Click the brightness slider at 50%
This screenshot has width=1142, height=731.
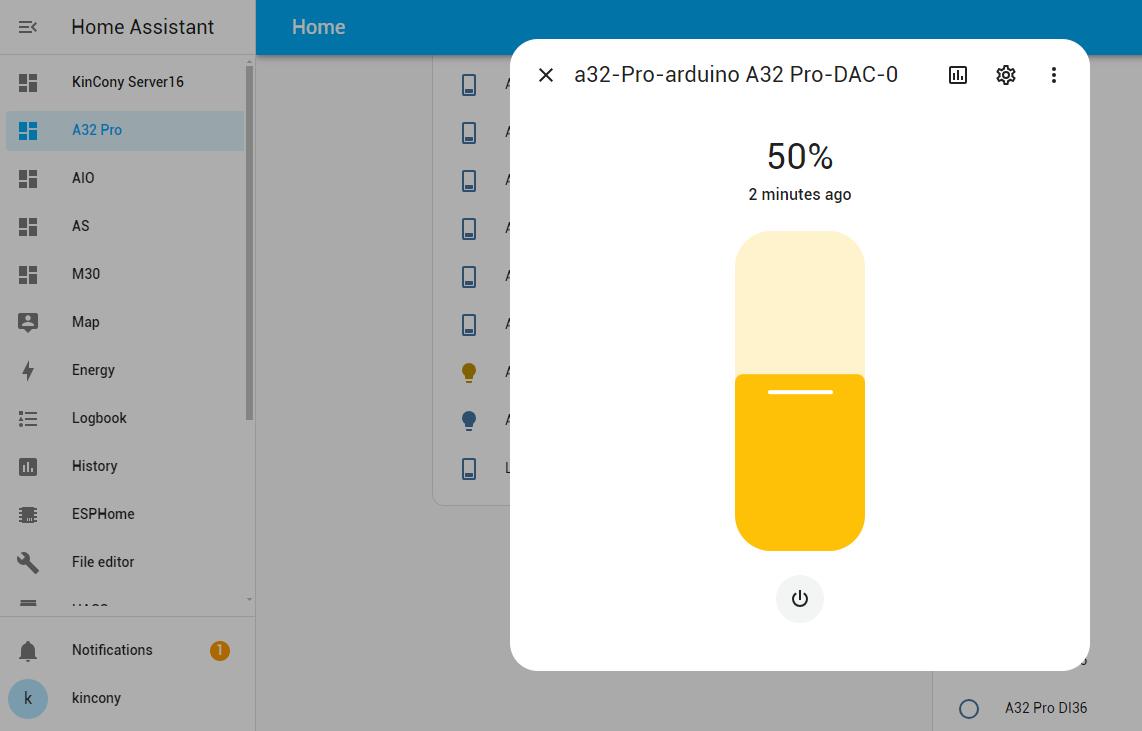pyautogui.click(x=799, y=391)
